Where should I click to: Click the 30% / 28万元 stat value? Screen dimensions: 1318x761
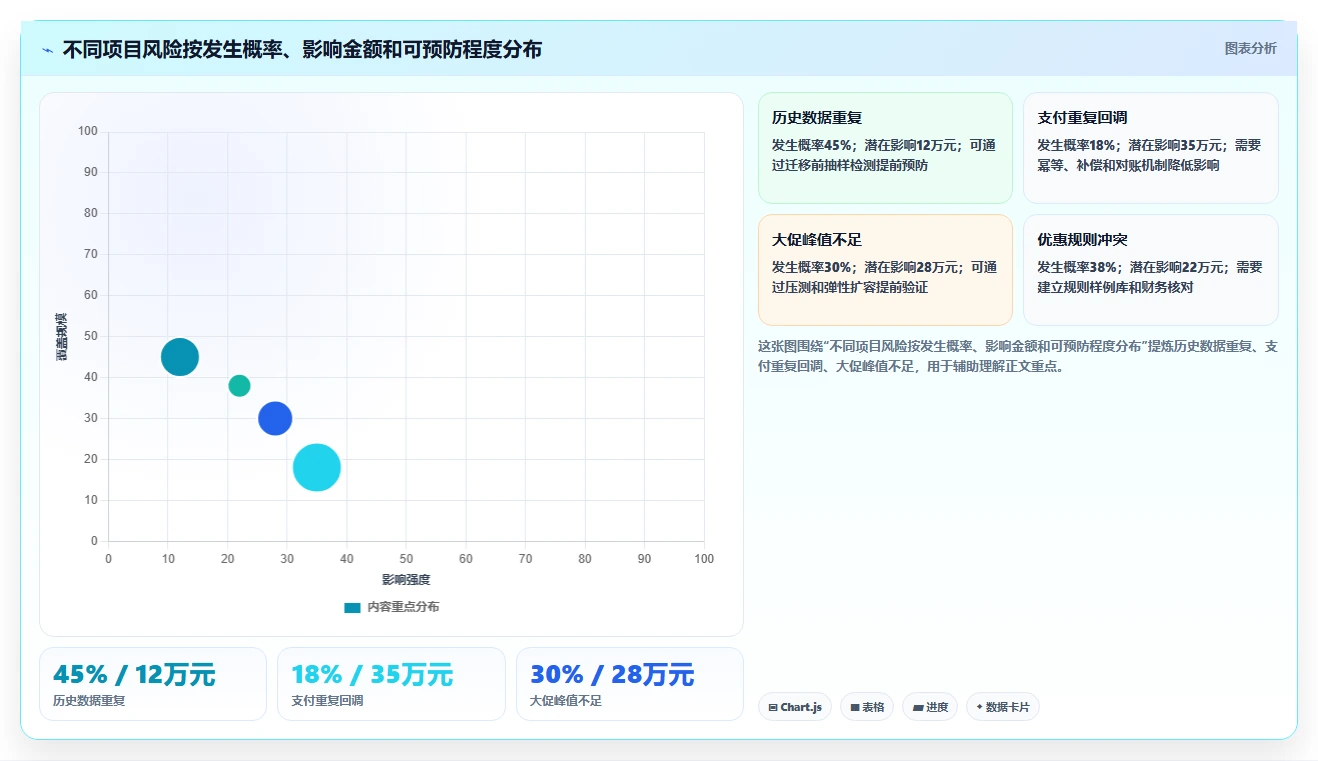click(612, 675)
